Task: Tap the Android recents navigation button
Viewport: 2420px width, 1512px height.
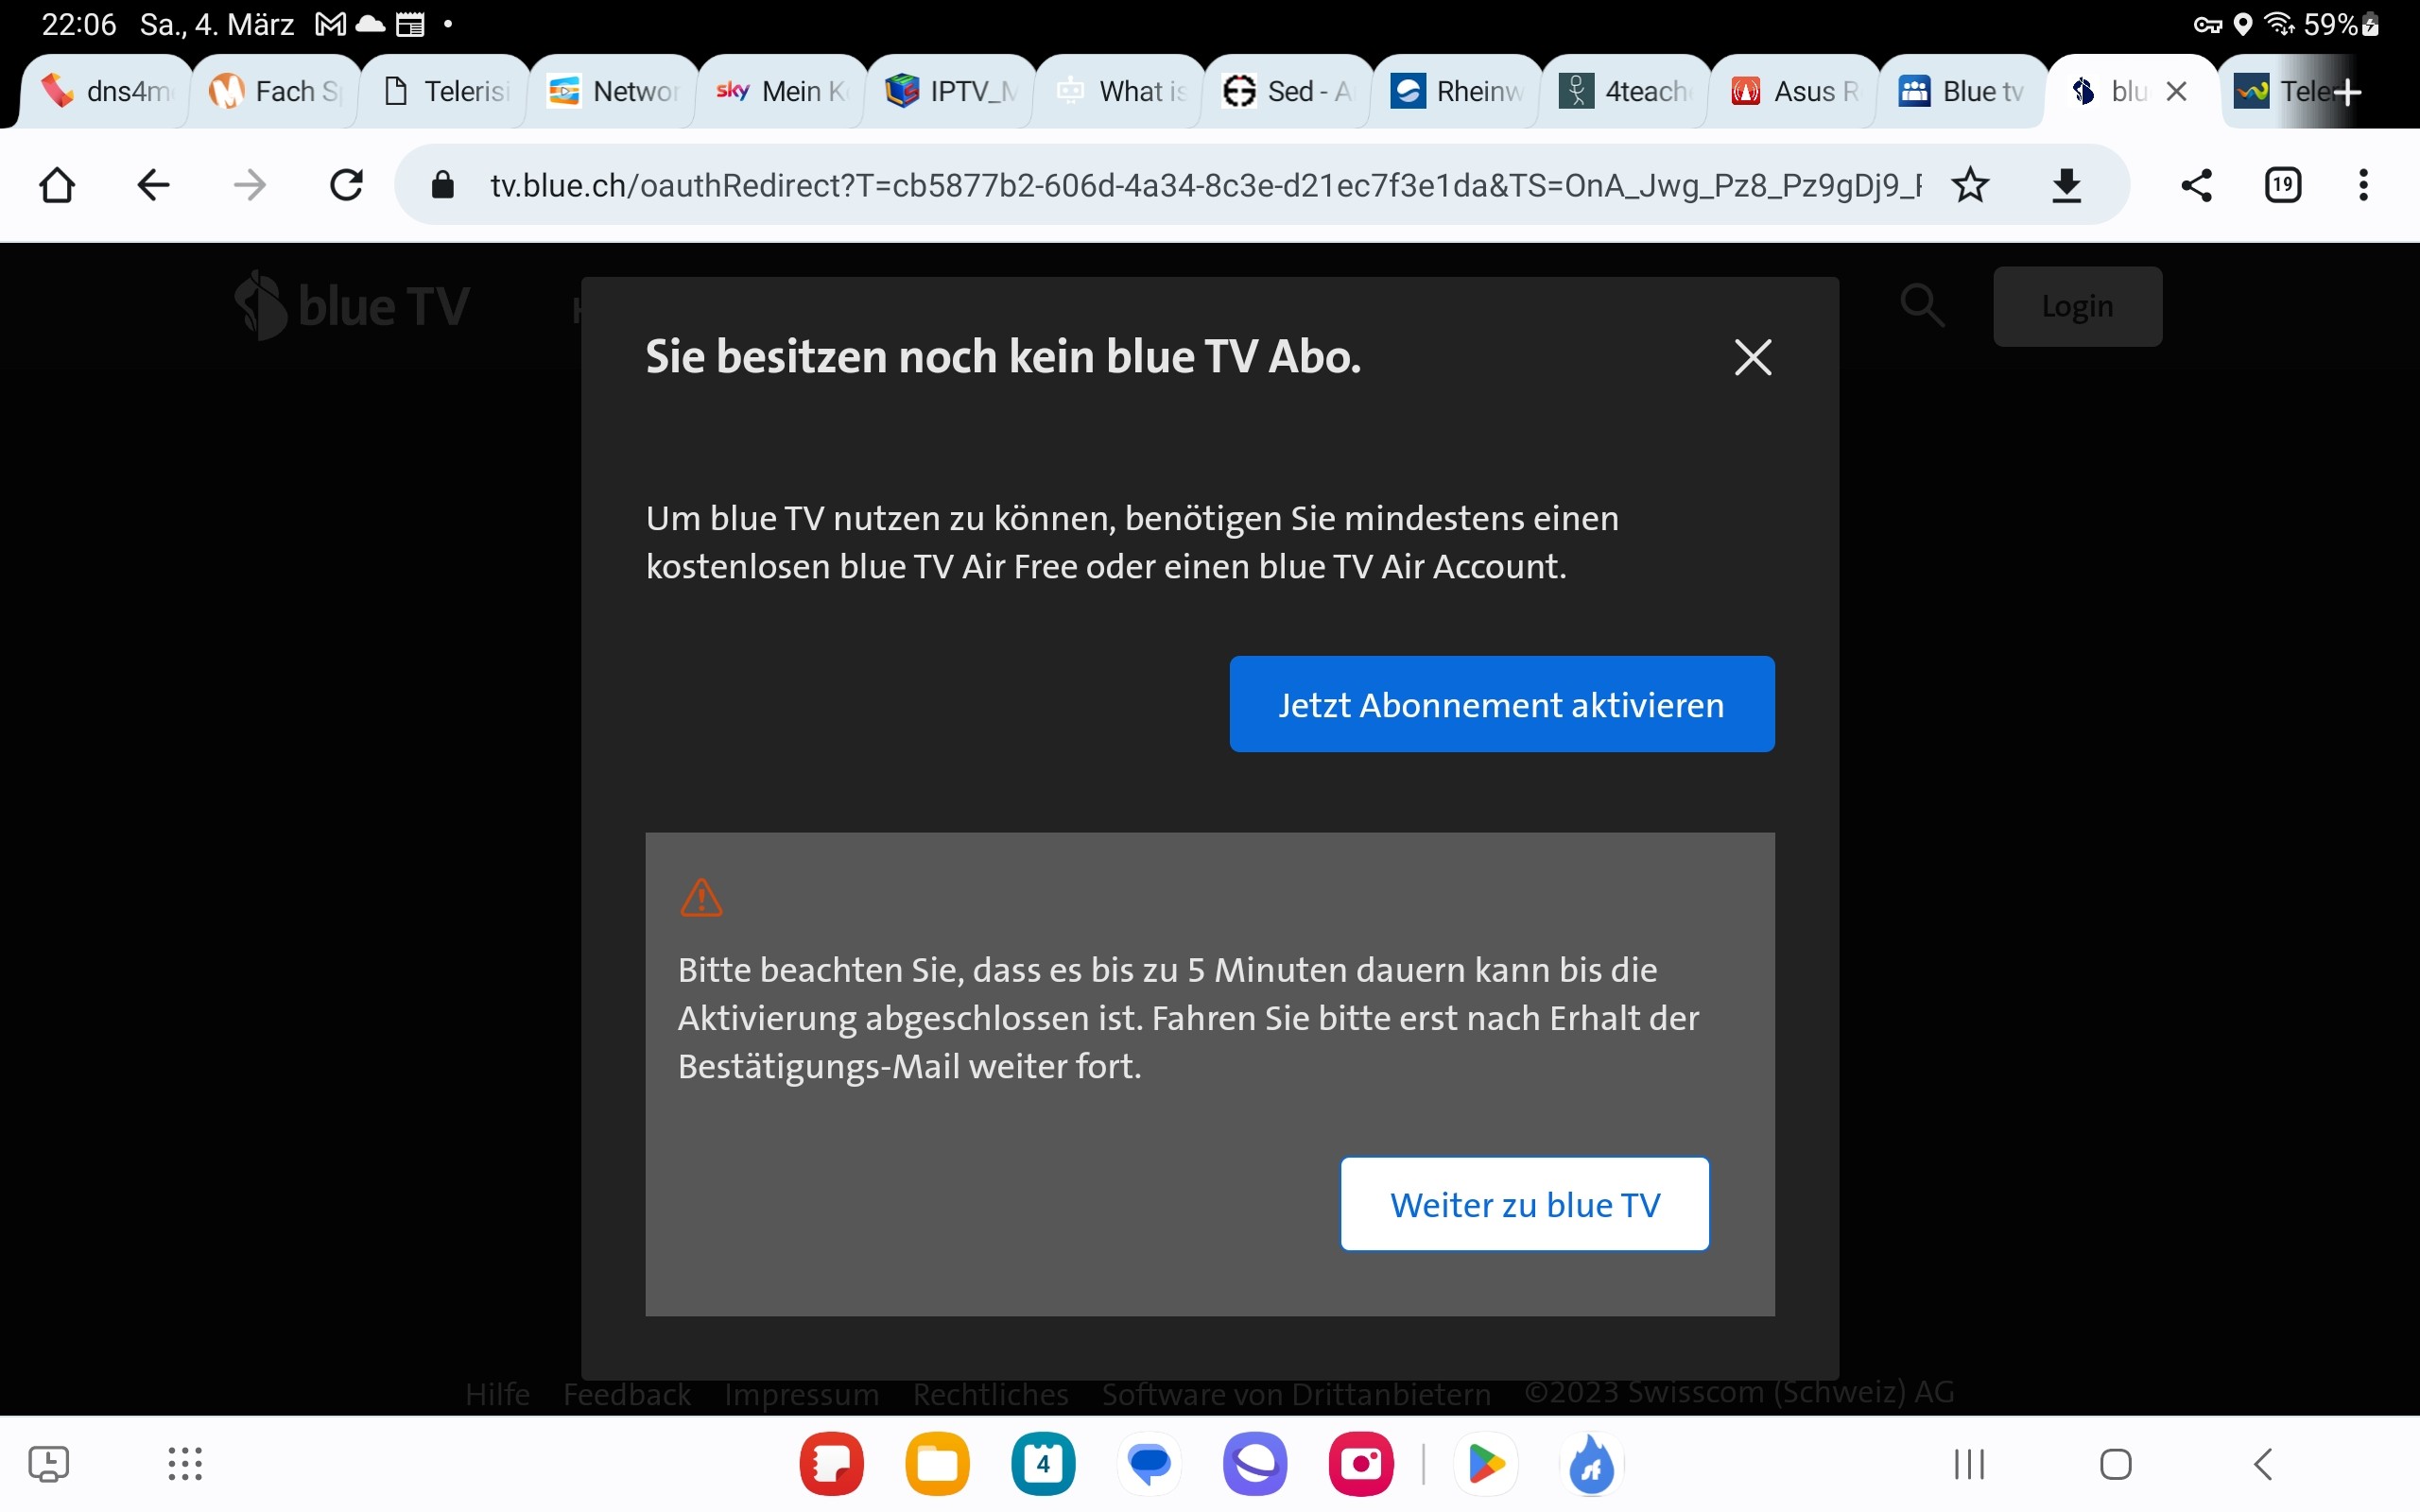Action: tap(1969, 1464)
